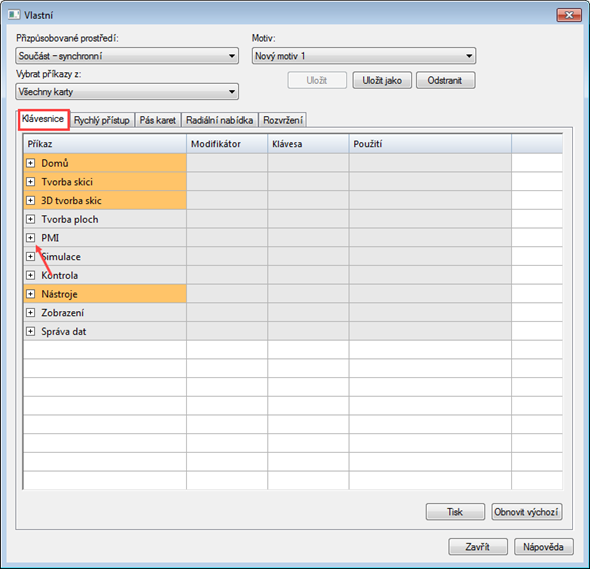Expand the Kontrola command group

(30, 275)
